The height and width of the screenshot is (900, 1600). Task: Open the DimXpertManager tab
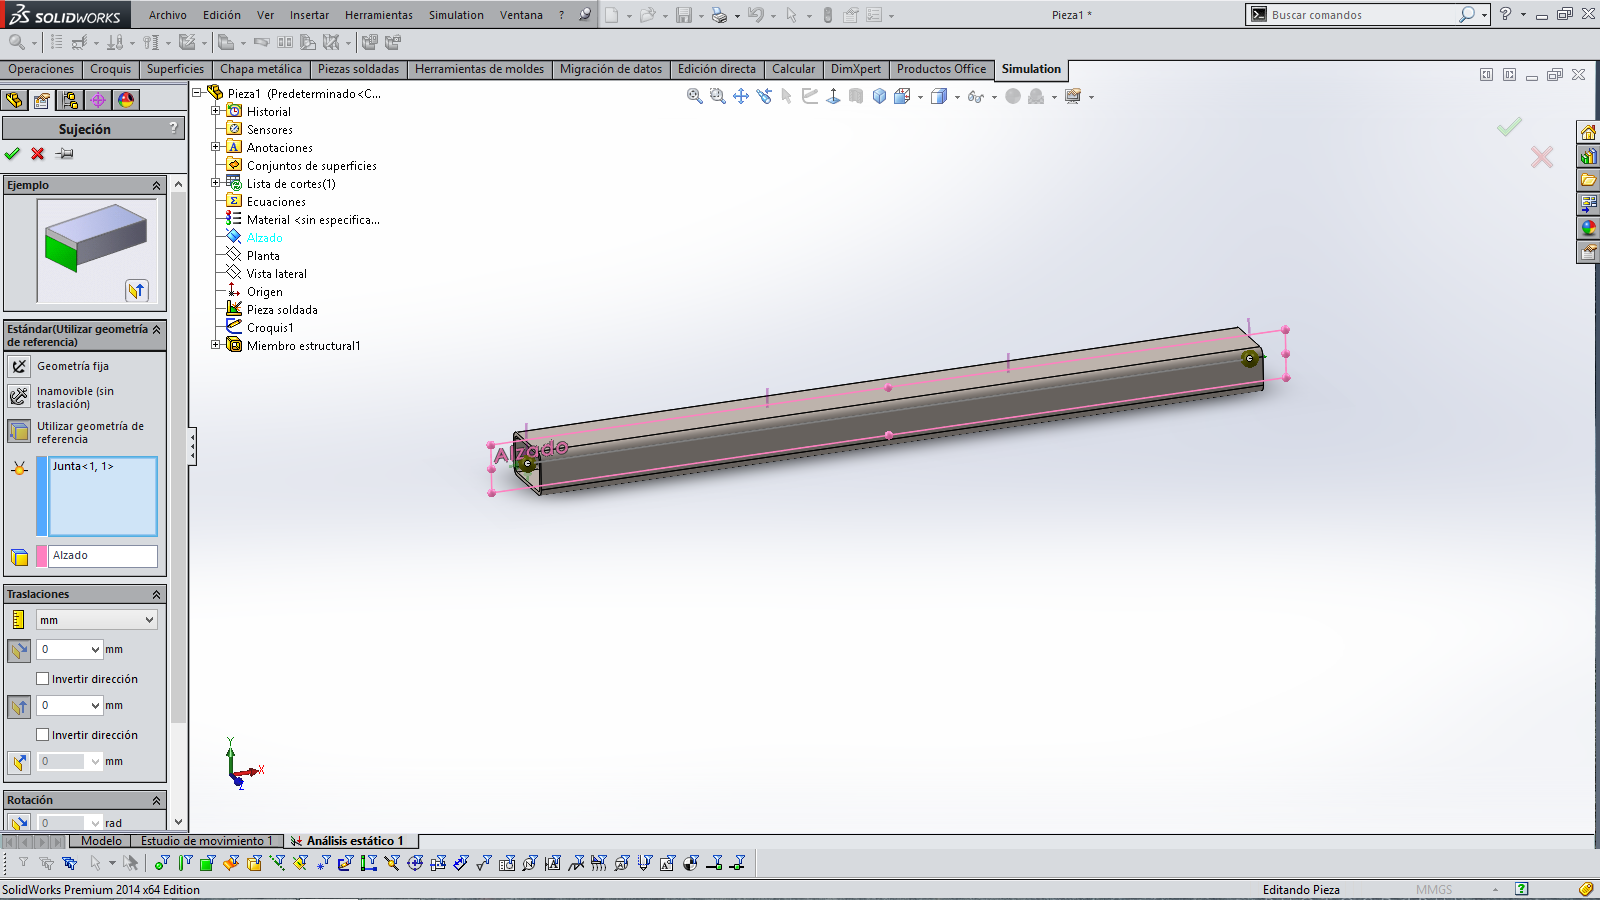98,100
